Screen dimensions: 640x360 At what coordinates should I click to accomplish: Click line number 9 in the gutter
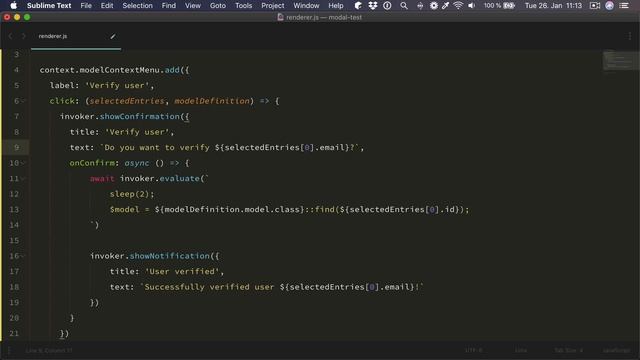pos(16,147)
